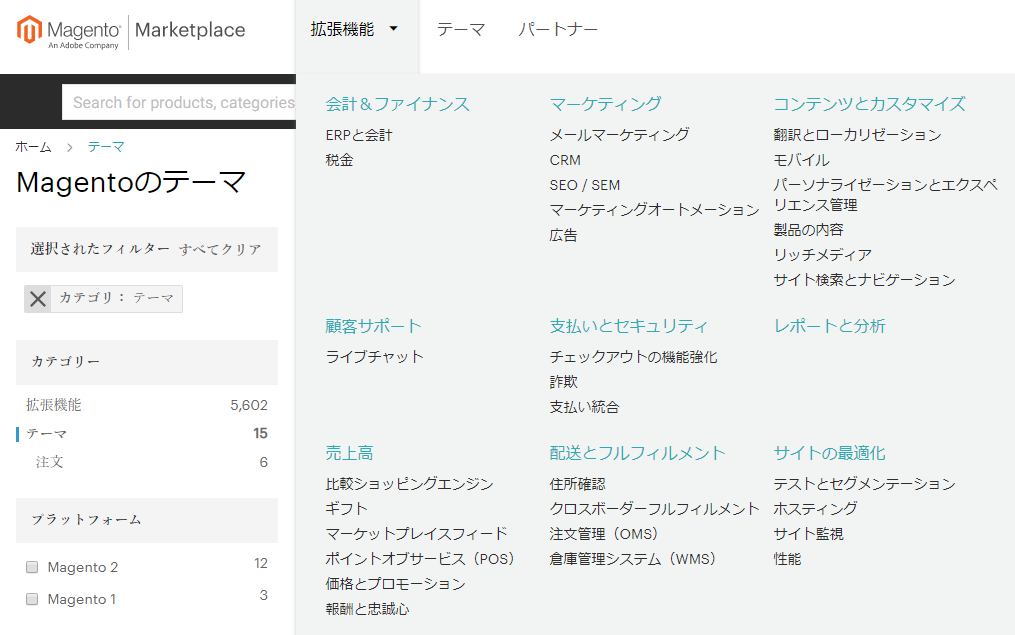Choose テストとセグメンテーション entry
This screenshot has height=635, width=1015.
tap(864, 484)
